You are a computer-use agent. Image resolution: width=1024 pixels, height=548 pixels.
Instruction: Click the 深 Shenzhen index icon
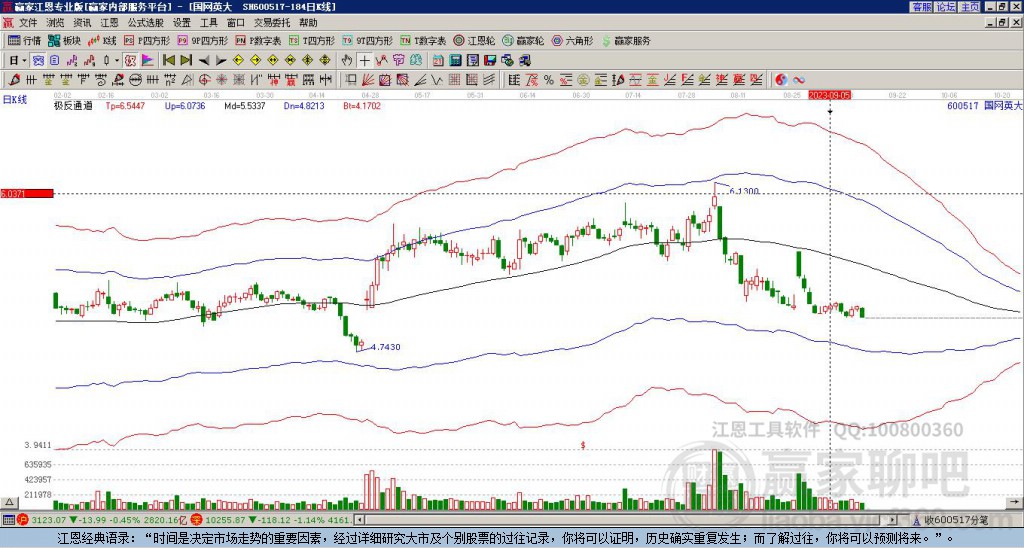[195, 520]
